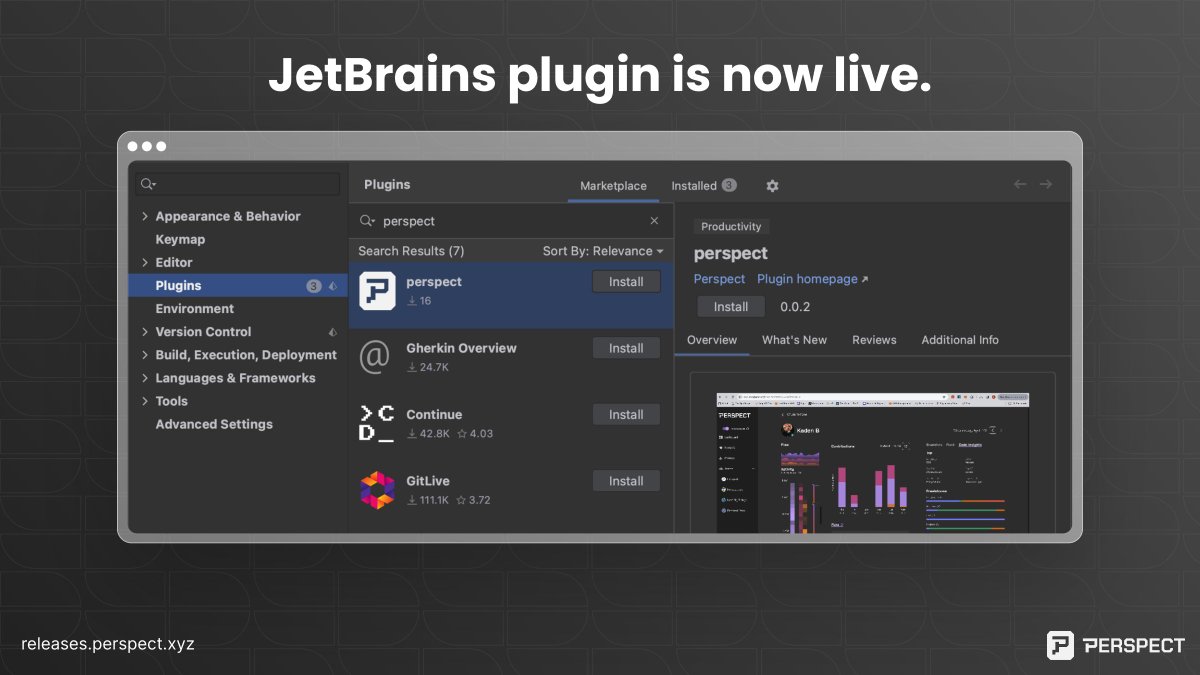The height and width of the screenshot is (675, 1200).
Task: Click the project-level icon beside Version Control
Action: pyautogui.click(x=332, y=332)
